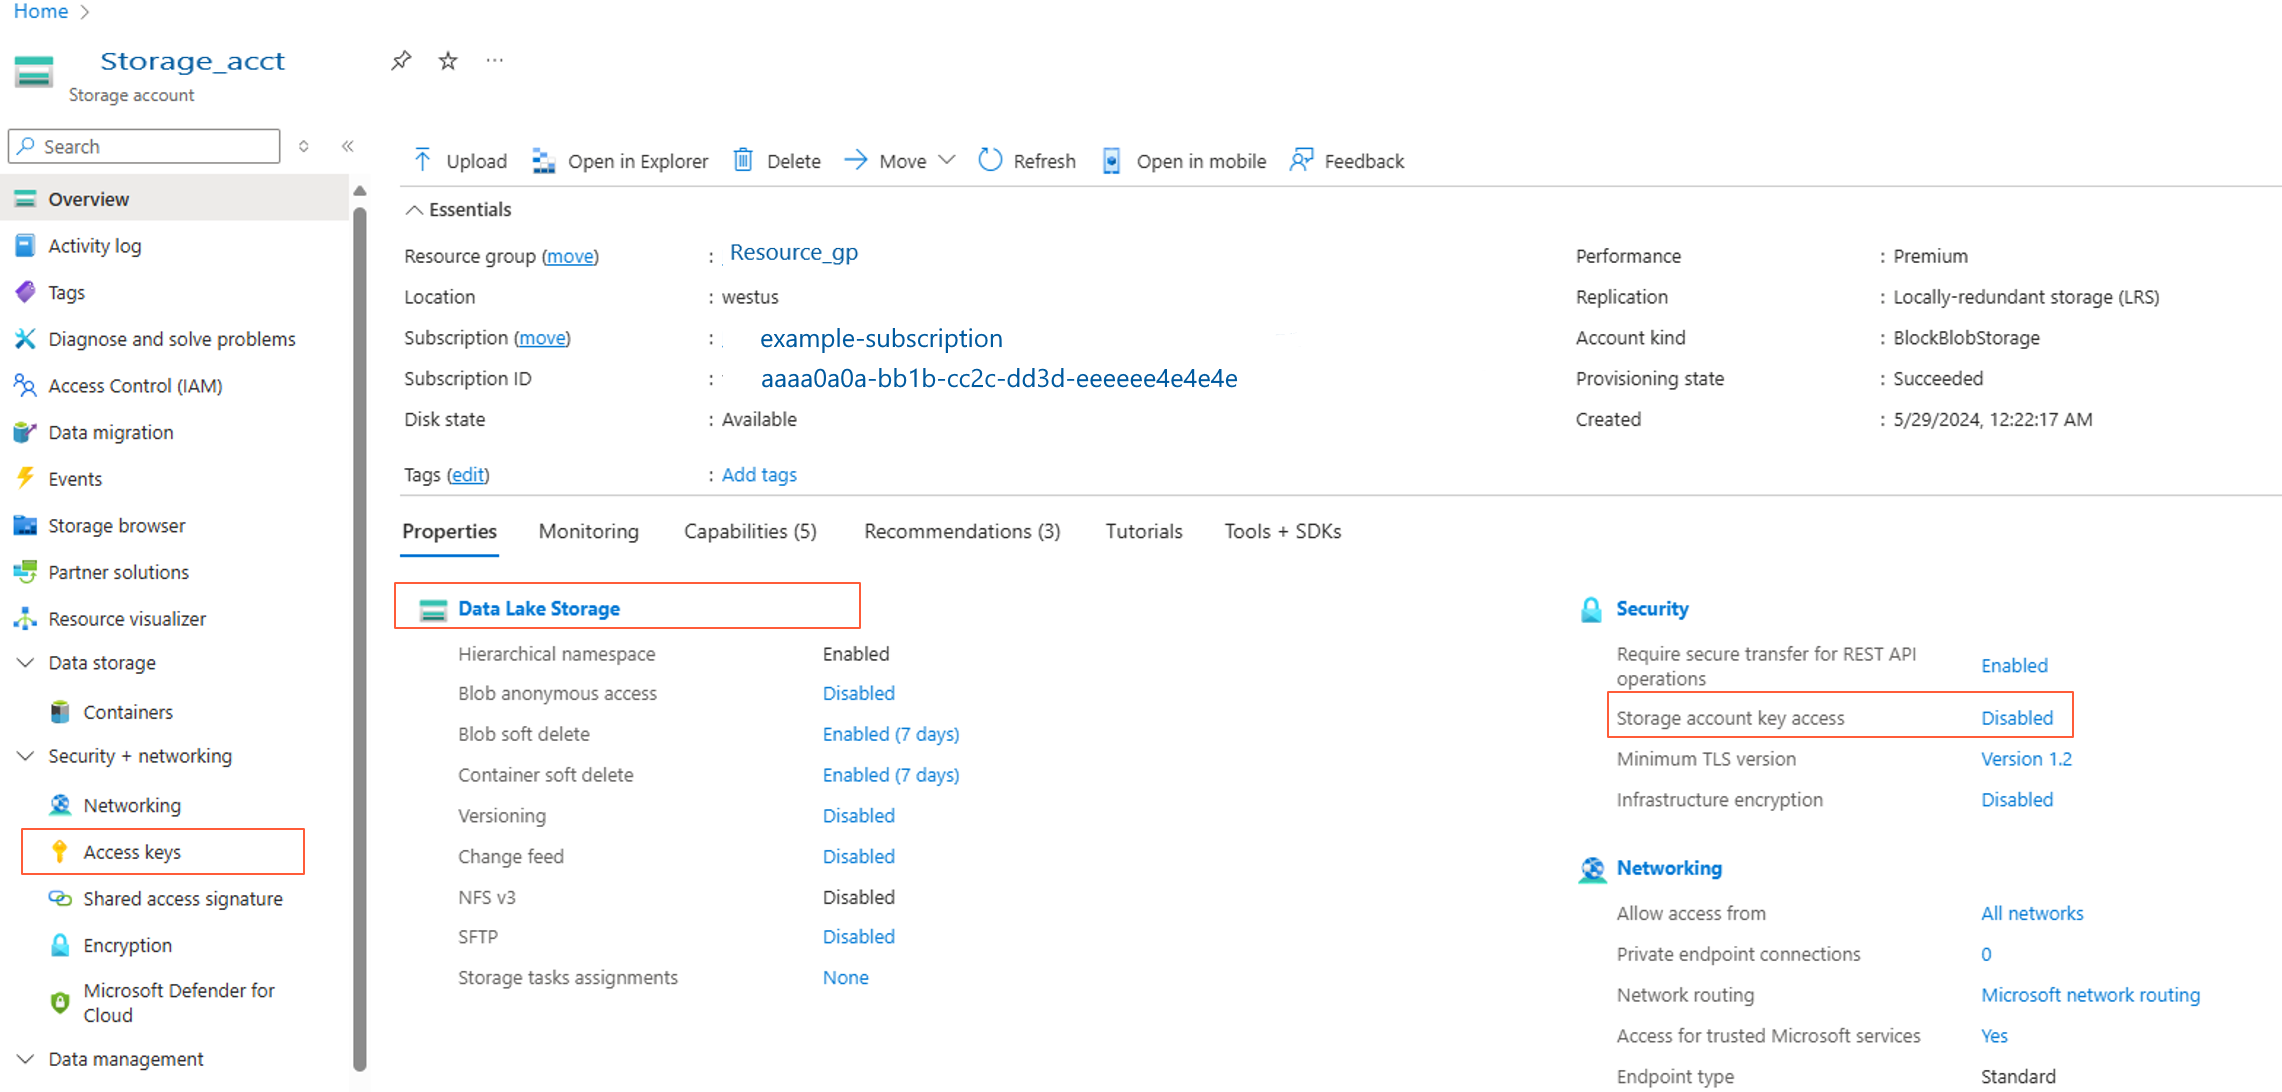Open the Access keys menu item
The width and height of the screenshot is (2282, 1092).
tap(132, 852)
